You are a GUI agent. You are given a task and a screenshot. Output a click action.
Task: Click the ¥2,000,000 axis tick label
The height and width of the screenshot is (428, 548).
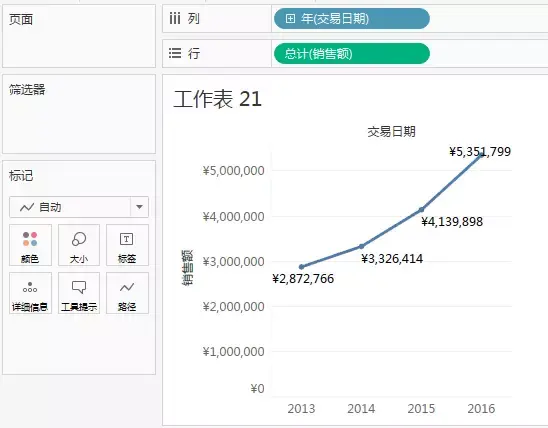pyautogui.click(x=233, y=307)
